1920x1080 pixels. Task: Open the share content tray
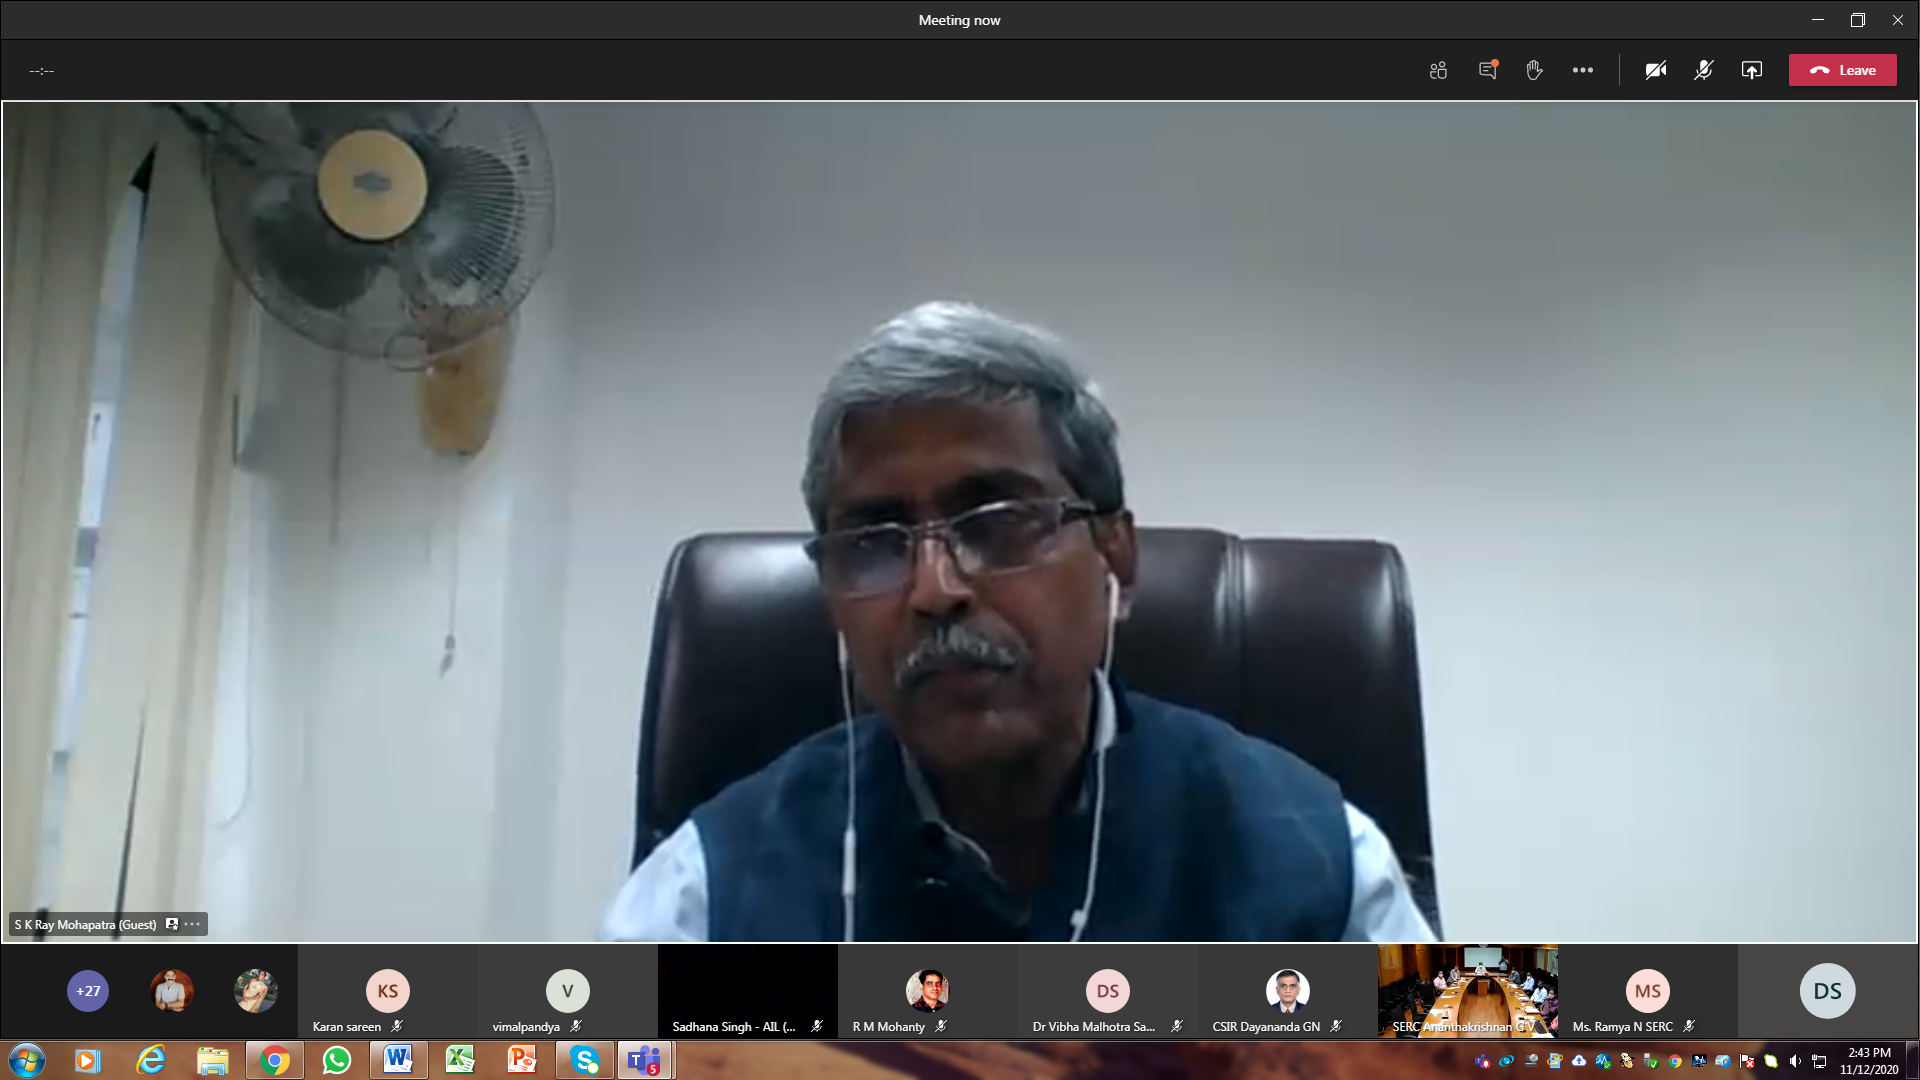point(1752,70)
